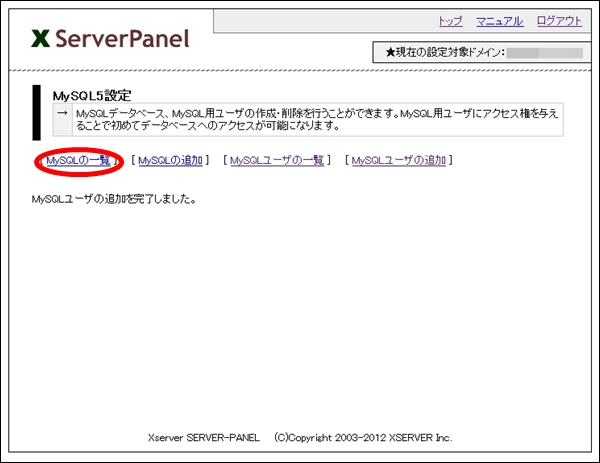
Task: Click the X ServerPanel logo
Action: click(110, 39)
